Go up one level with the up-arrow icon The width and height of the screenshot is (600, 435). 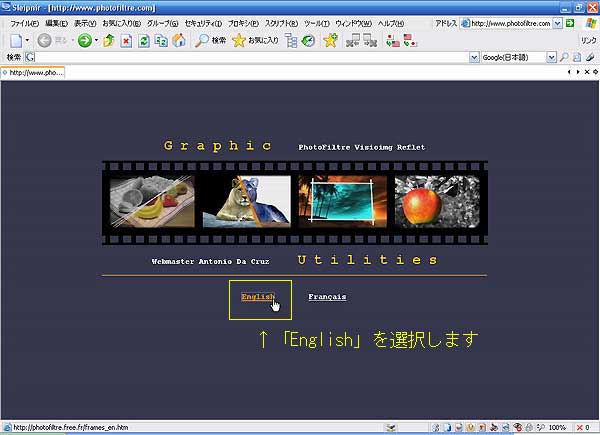[109, 40]
